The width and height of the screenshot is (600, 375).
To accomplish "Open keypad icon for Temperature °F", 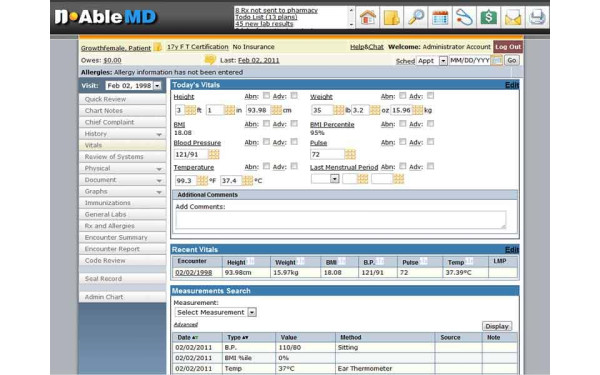I will 202,180.
